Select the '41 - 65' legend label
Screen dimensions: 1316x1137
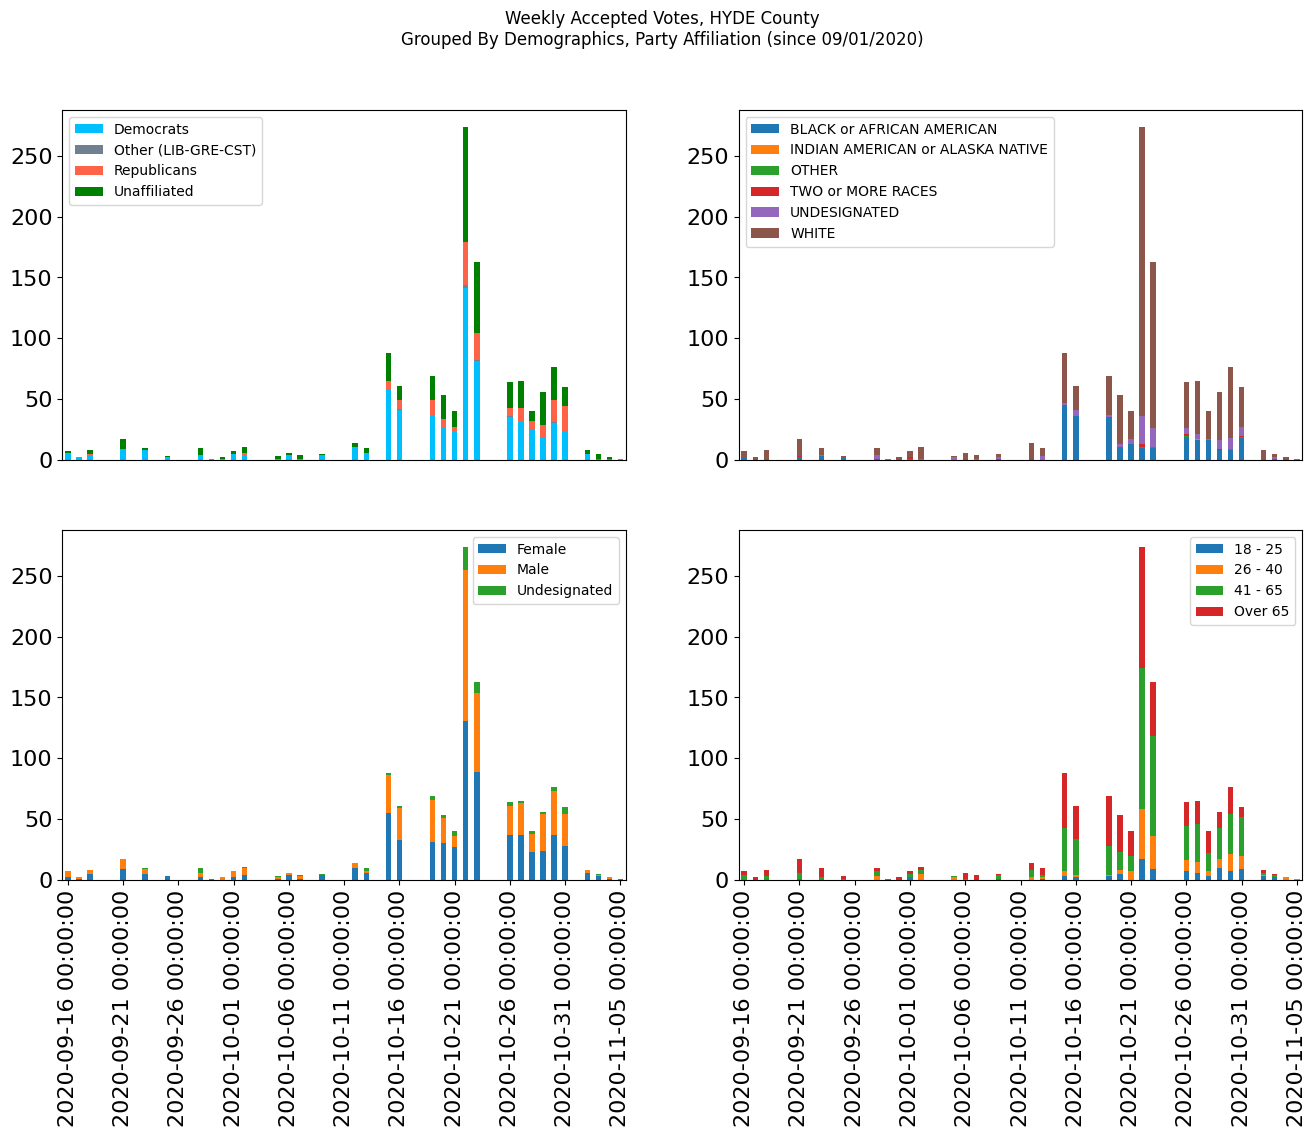(1258, 590)
